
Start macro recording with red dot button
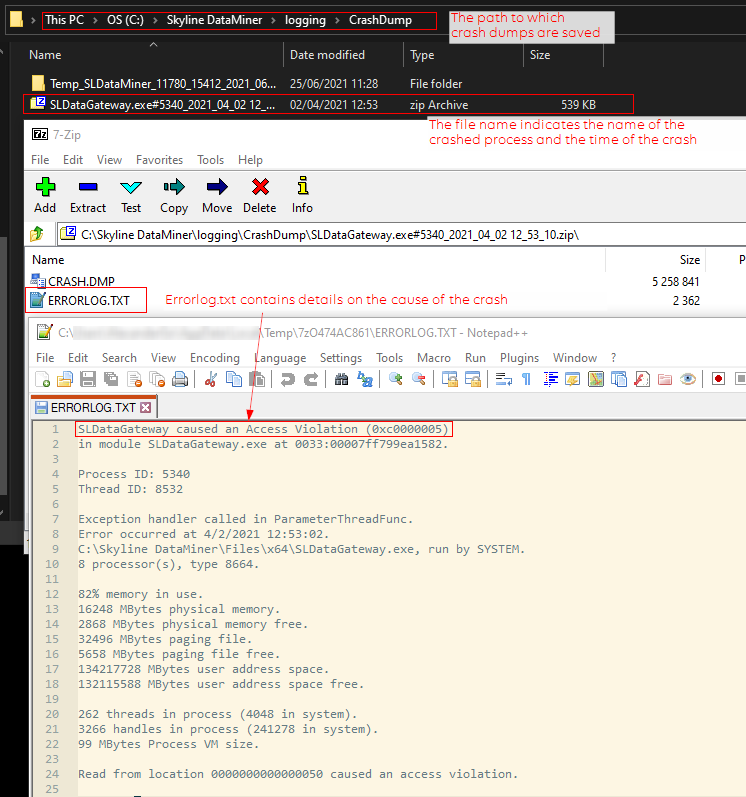point(718,379)
